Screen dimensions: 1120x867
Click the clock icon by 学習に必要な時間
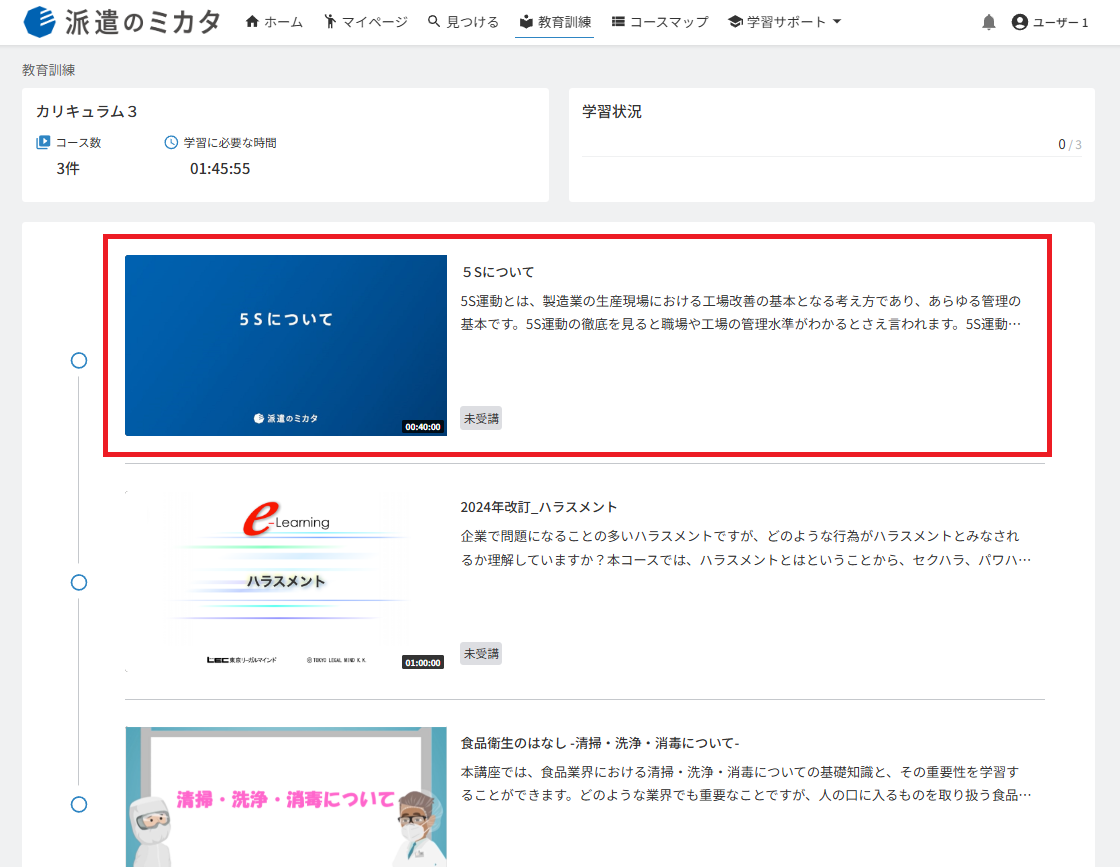(x=171, y=142)
